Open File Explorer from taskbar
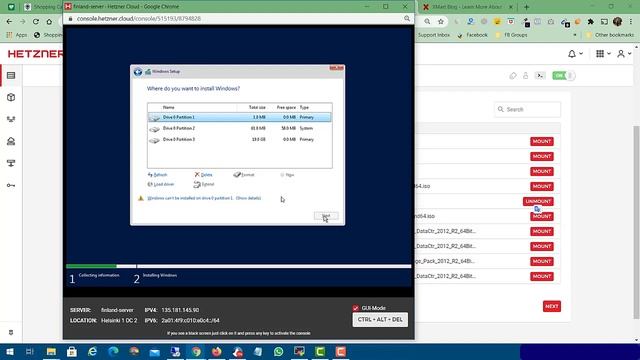The image size is (640, 360). 51,351
